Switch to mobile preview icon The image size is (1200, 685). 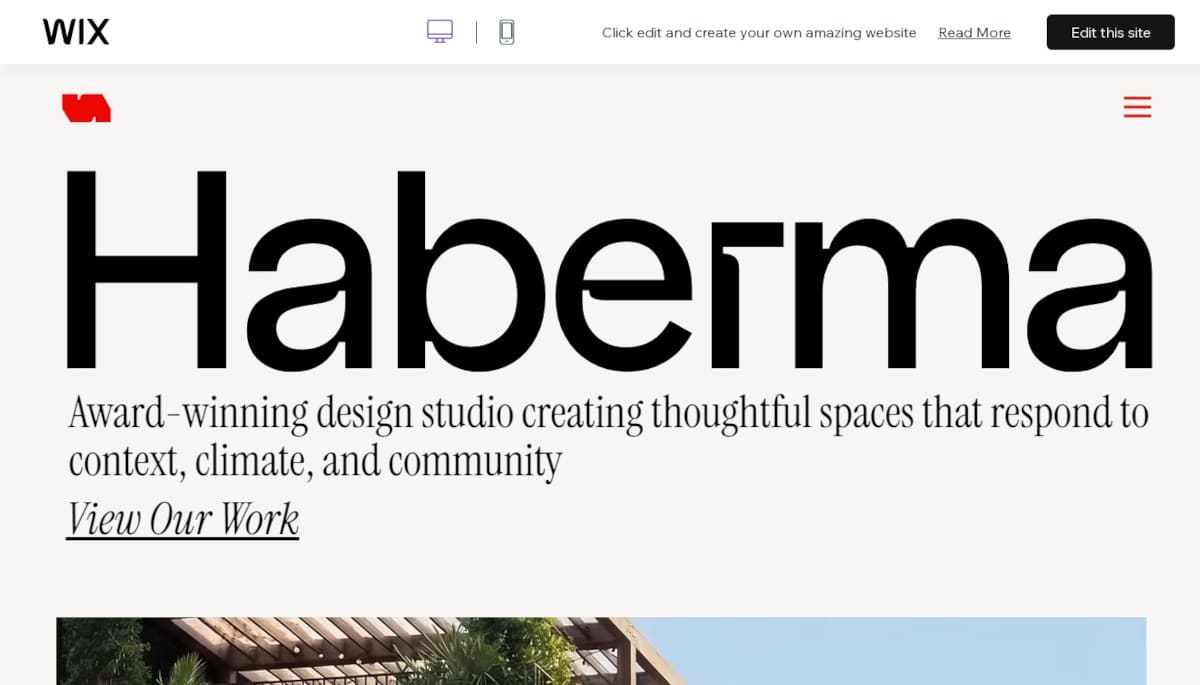click(x=507, y=32)
